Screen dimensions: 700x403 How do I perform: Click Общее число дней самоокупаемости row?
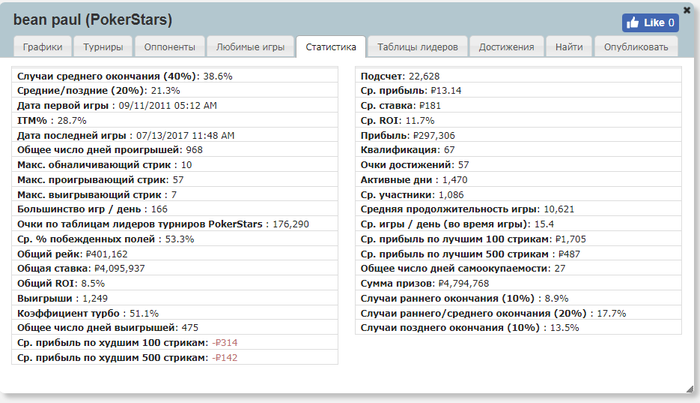518,268
